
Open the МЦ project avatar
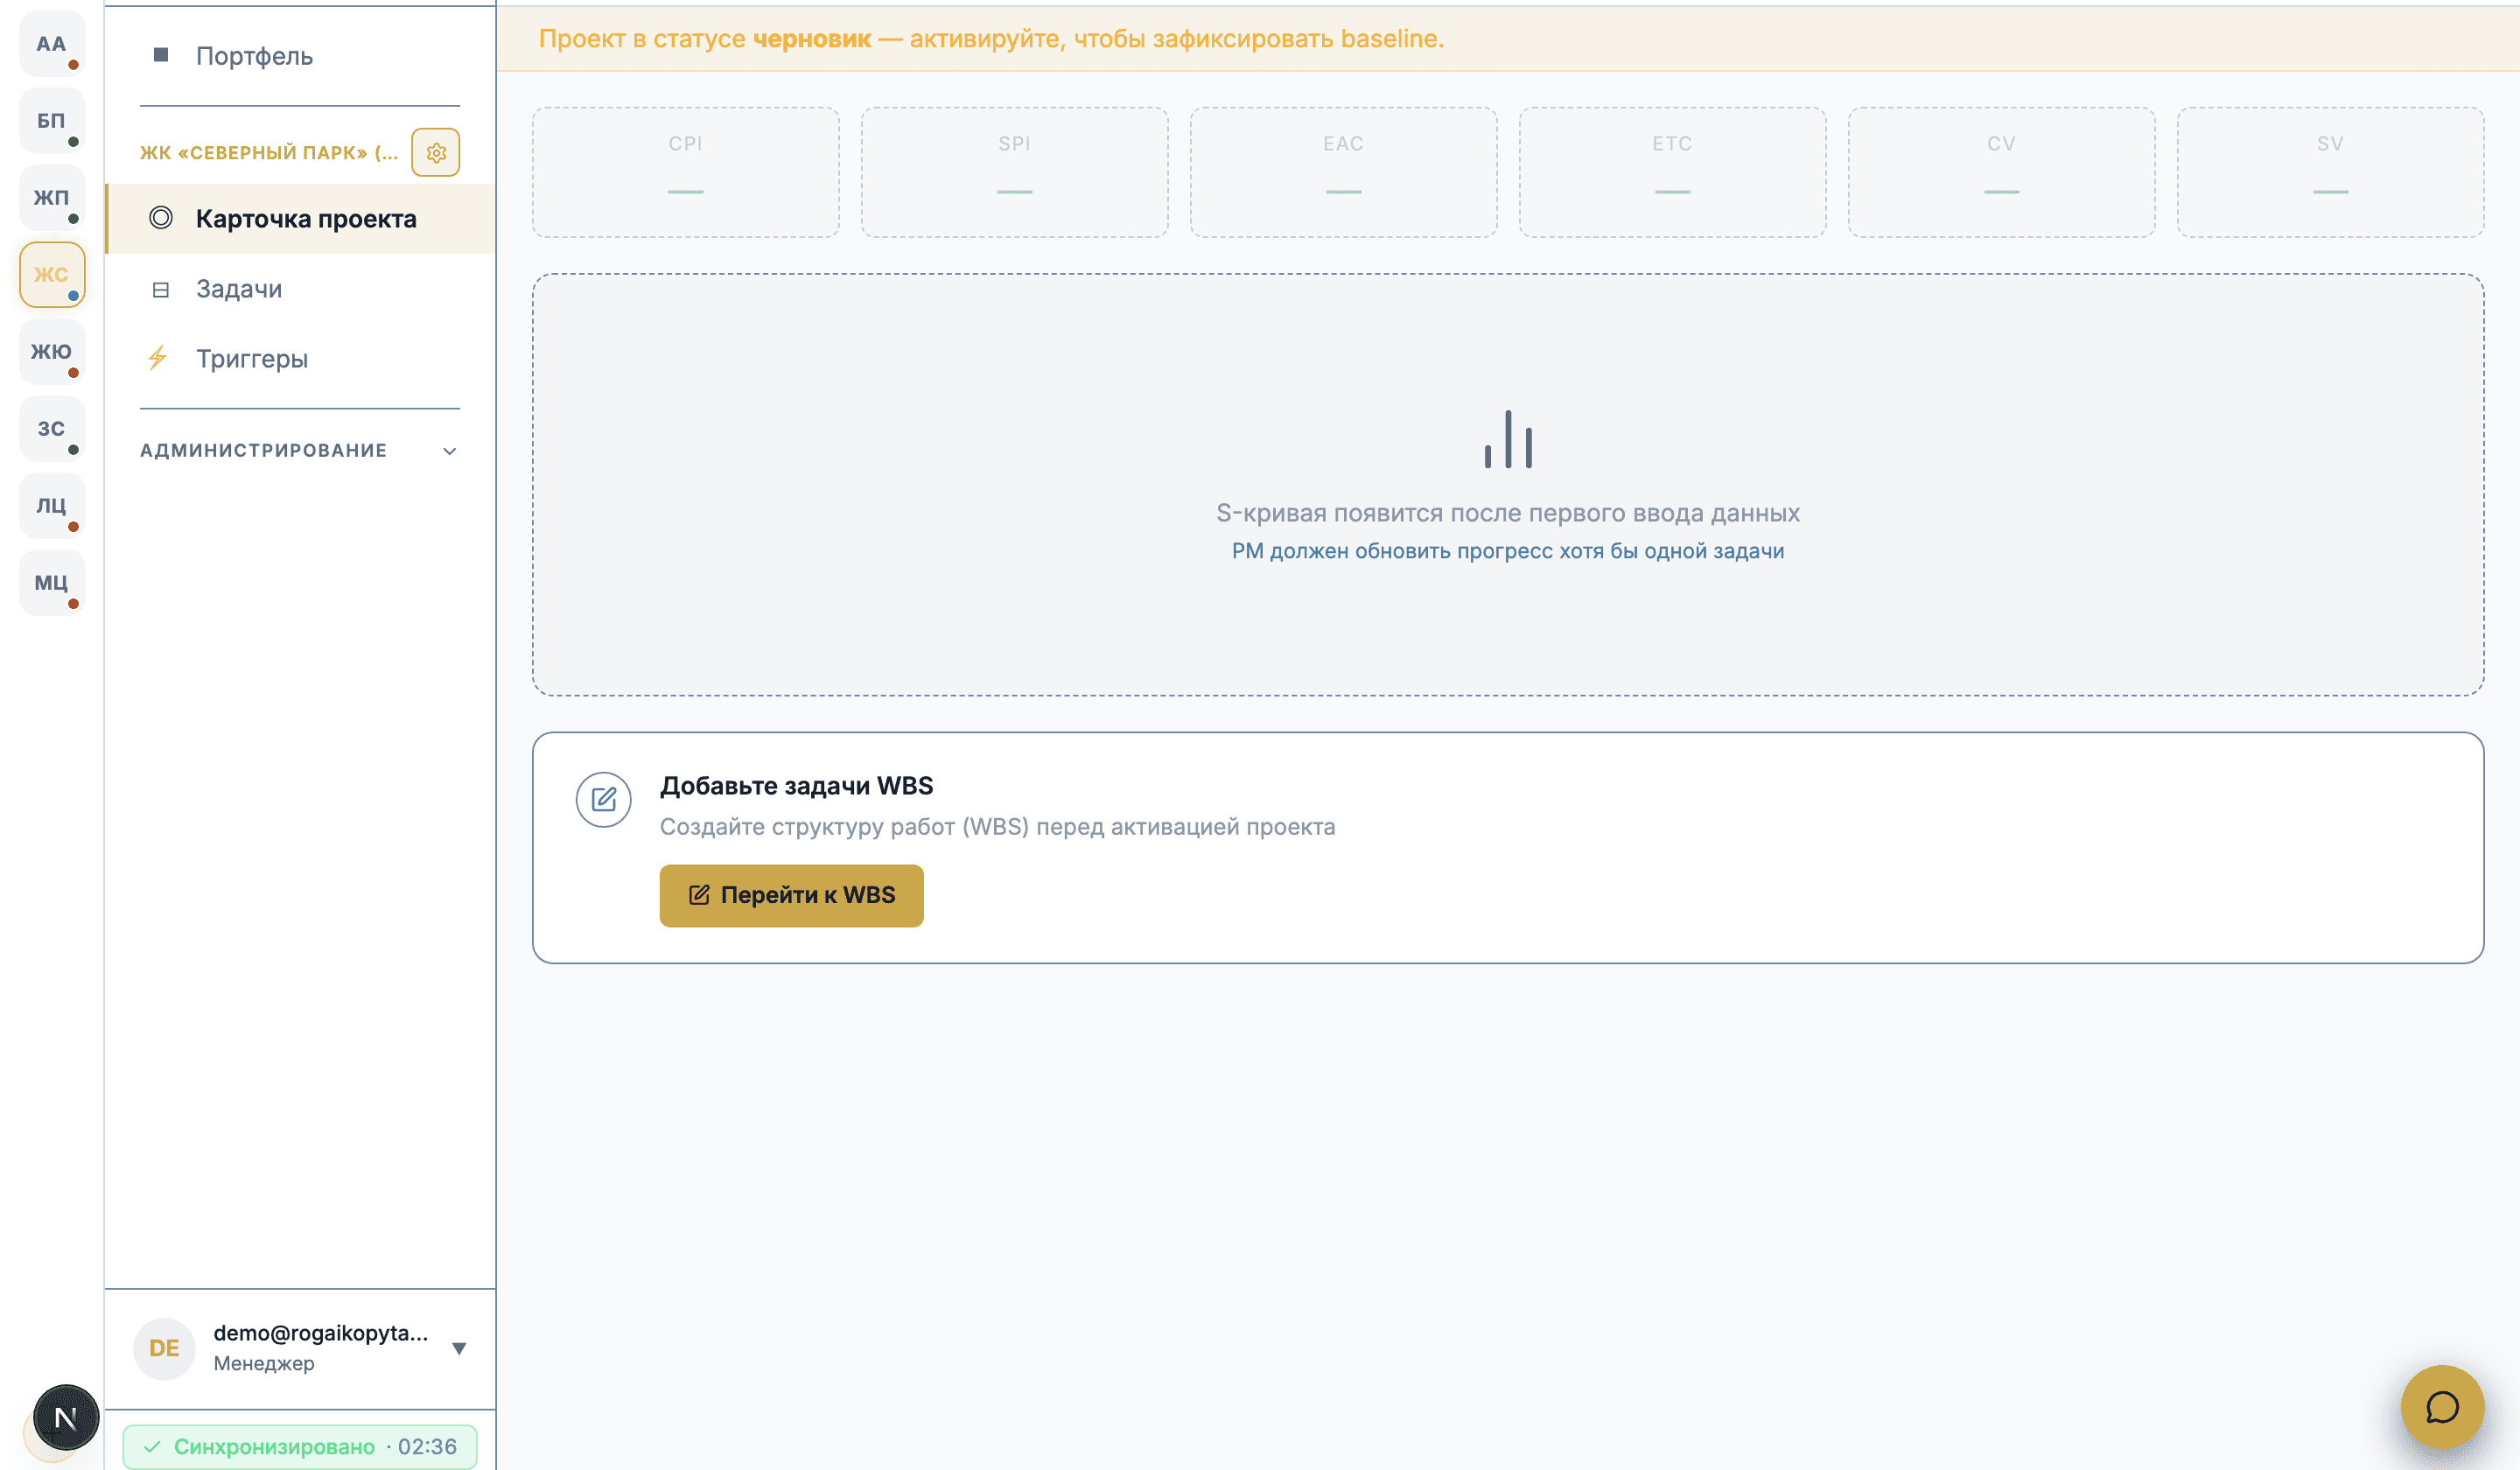(52, 583)
